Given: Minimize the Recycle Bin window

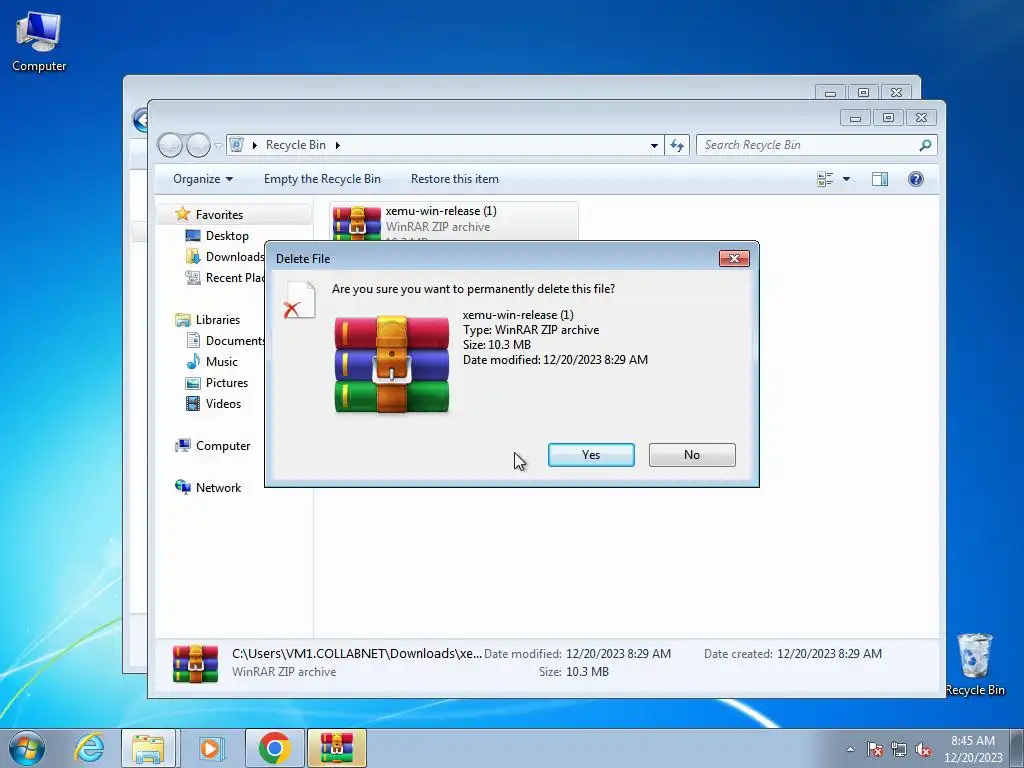Looking at the screenshot, I should coord(855,118).
